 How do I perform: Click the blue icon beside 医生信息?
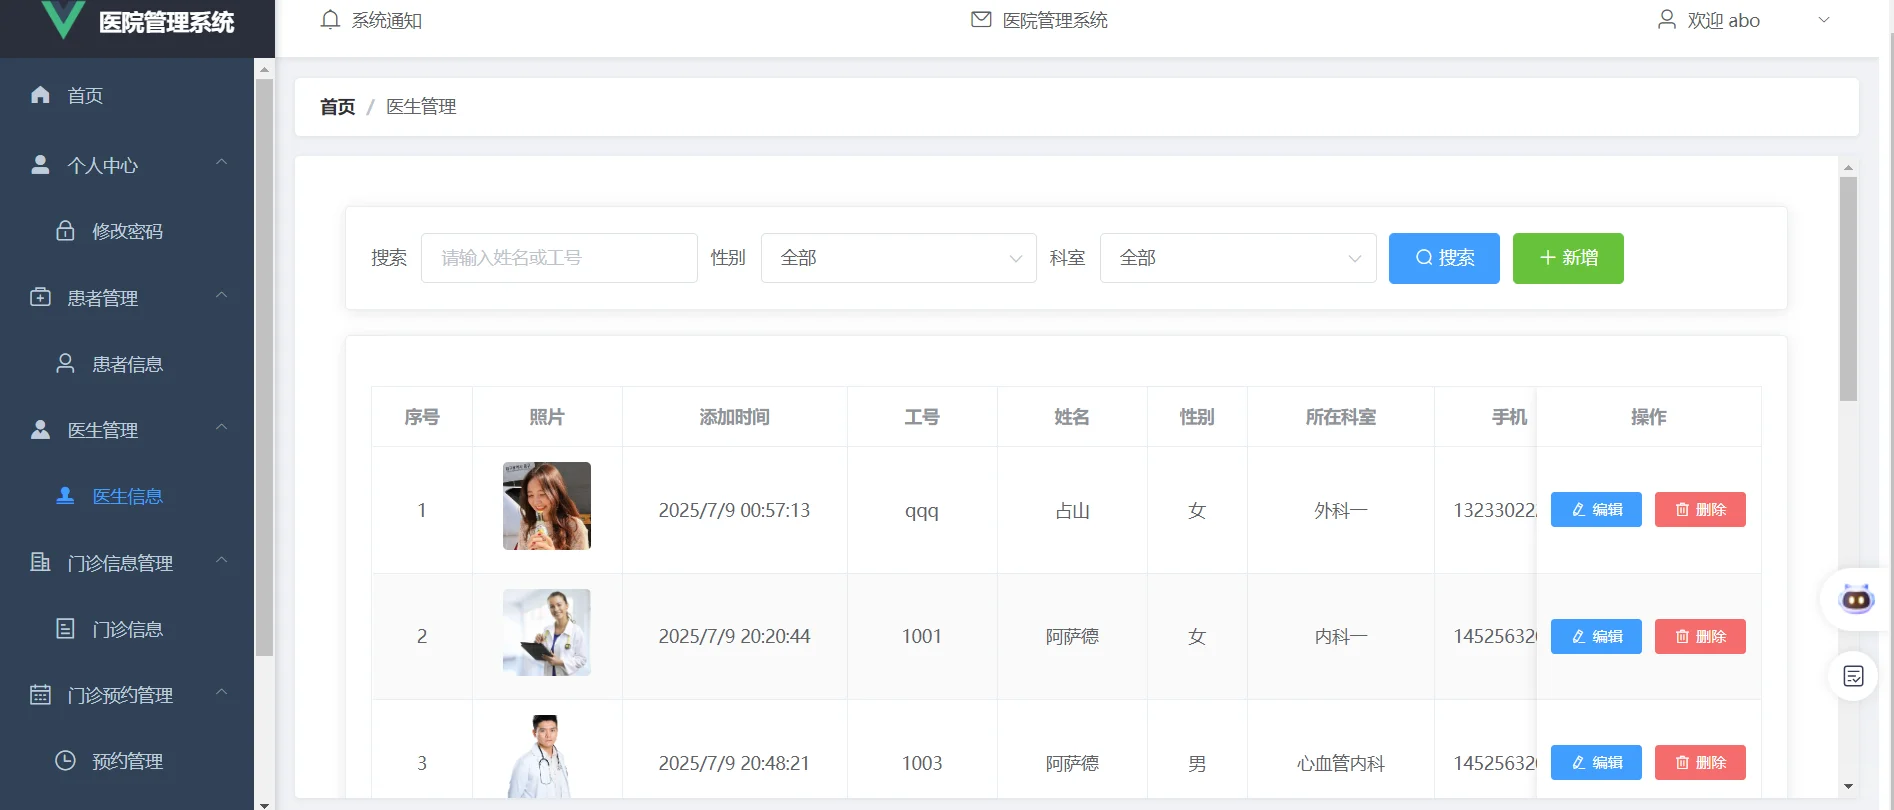tap(65, 495)
